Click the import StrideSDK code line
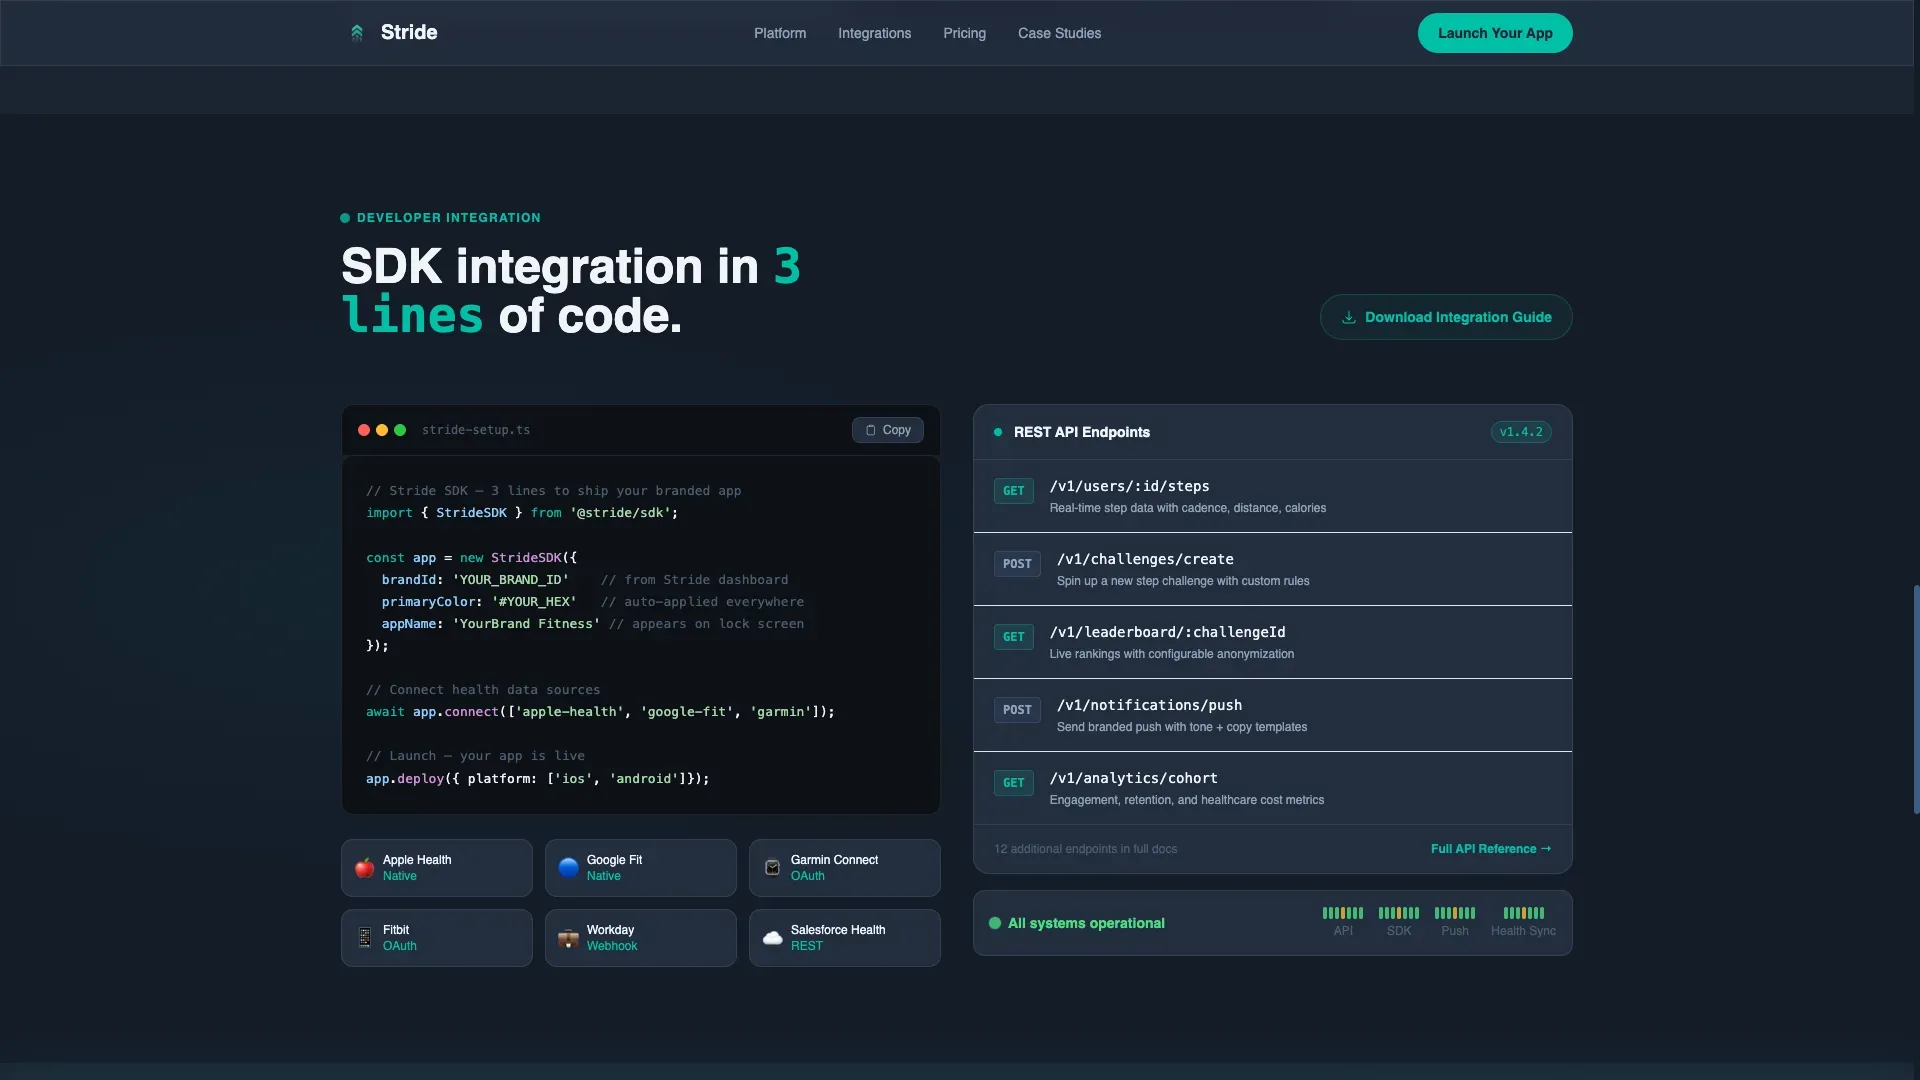This screenshot has height=1080, width=1920. coord(522,513)
